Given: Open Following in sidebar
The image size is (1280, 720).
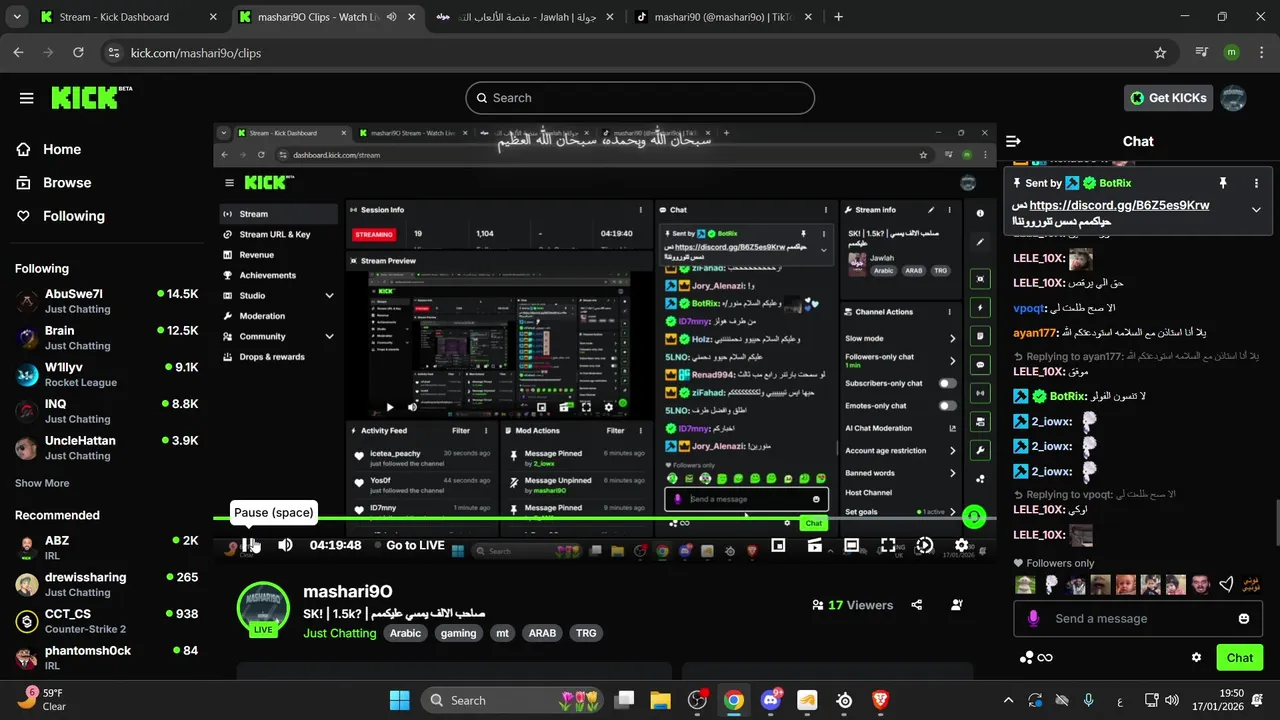Looking at the screenshot, I should click(73, 216).
